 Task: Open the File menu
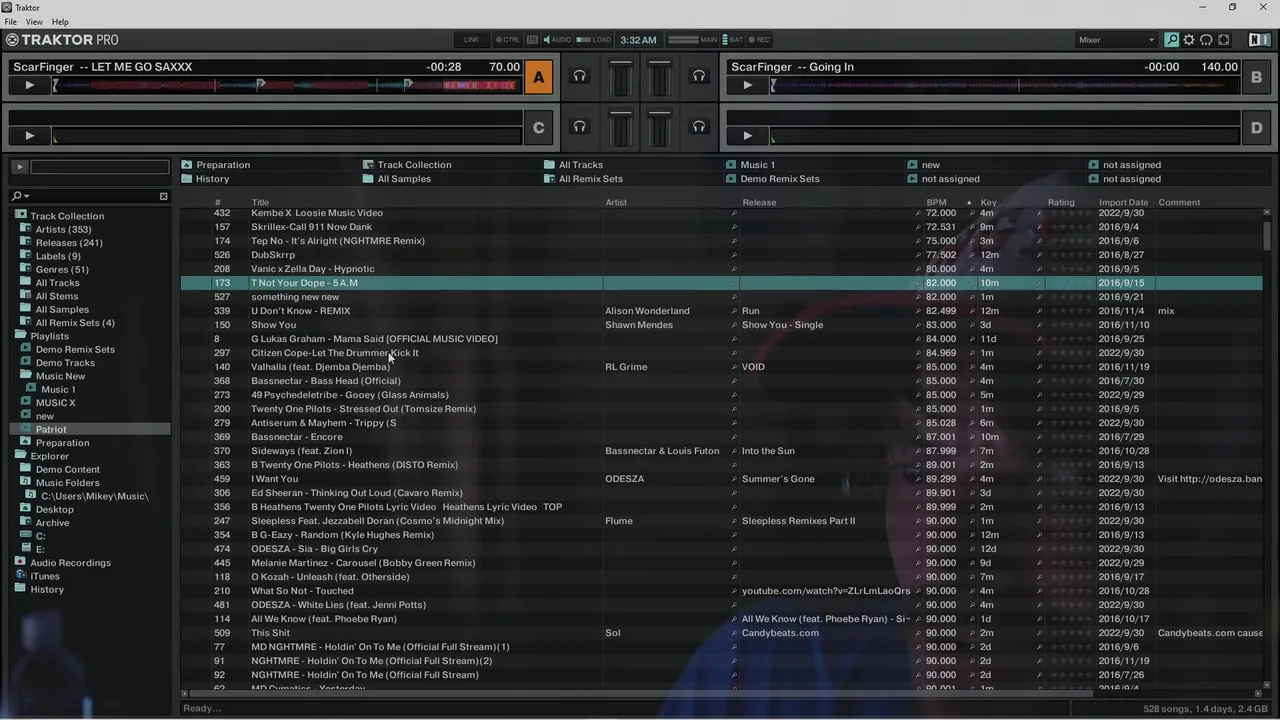point(11,22)
